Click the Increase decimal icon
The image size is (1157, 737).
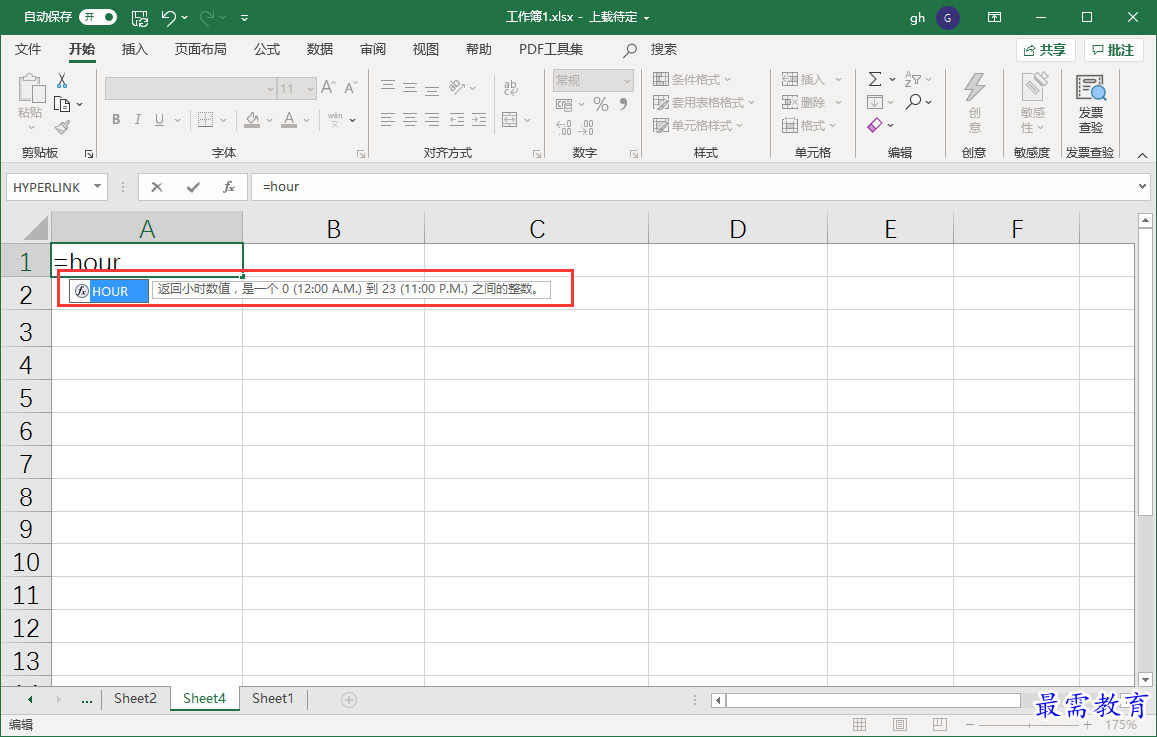tap(564, 128)
